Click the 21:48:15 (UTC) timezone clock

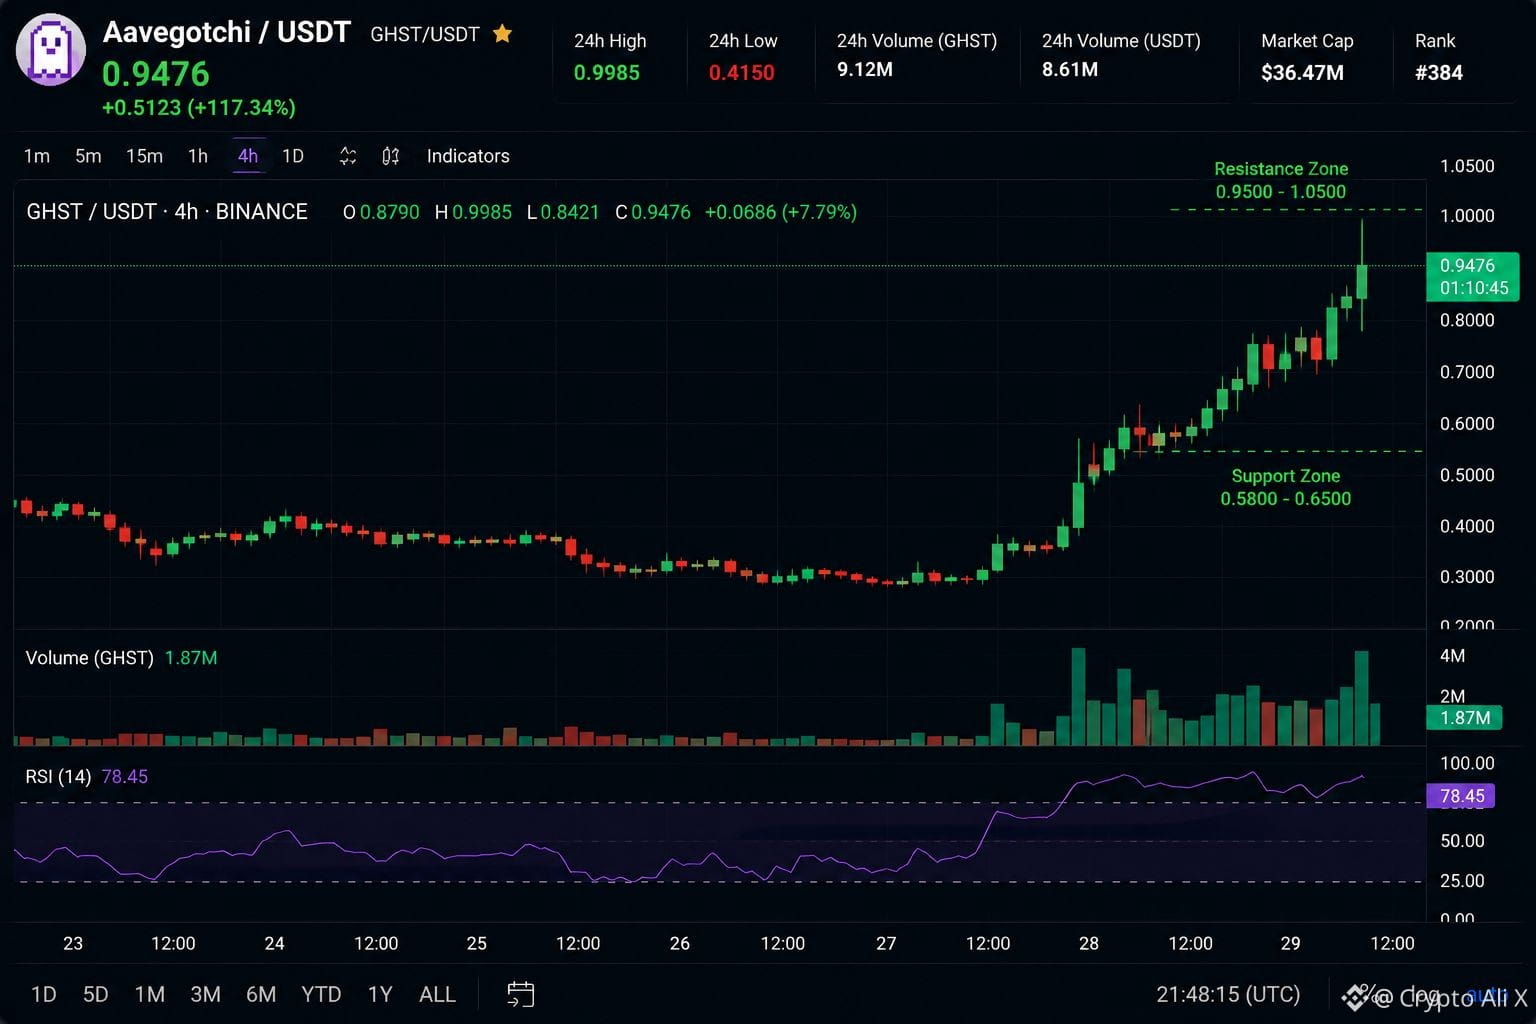click(x=1228, y=994)
